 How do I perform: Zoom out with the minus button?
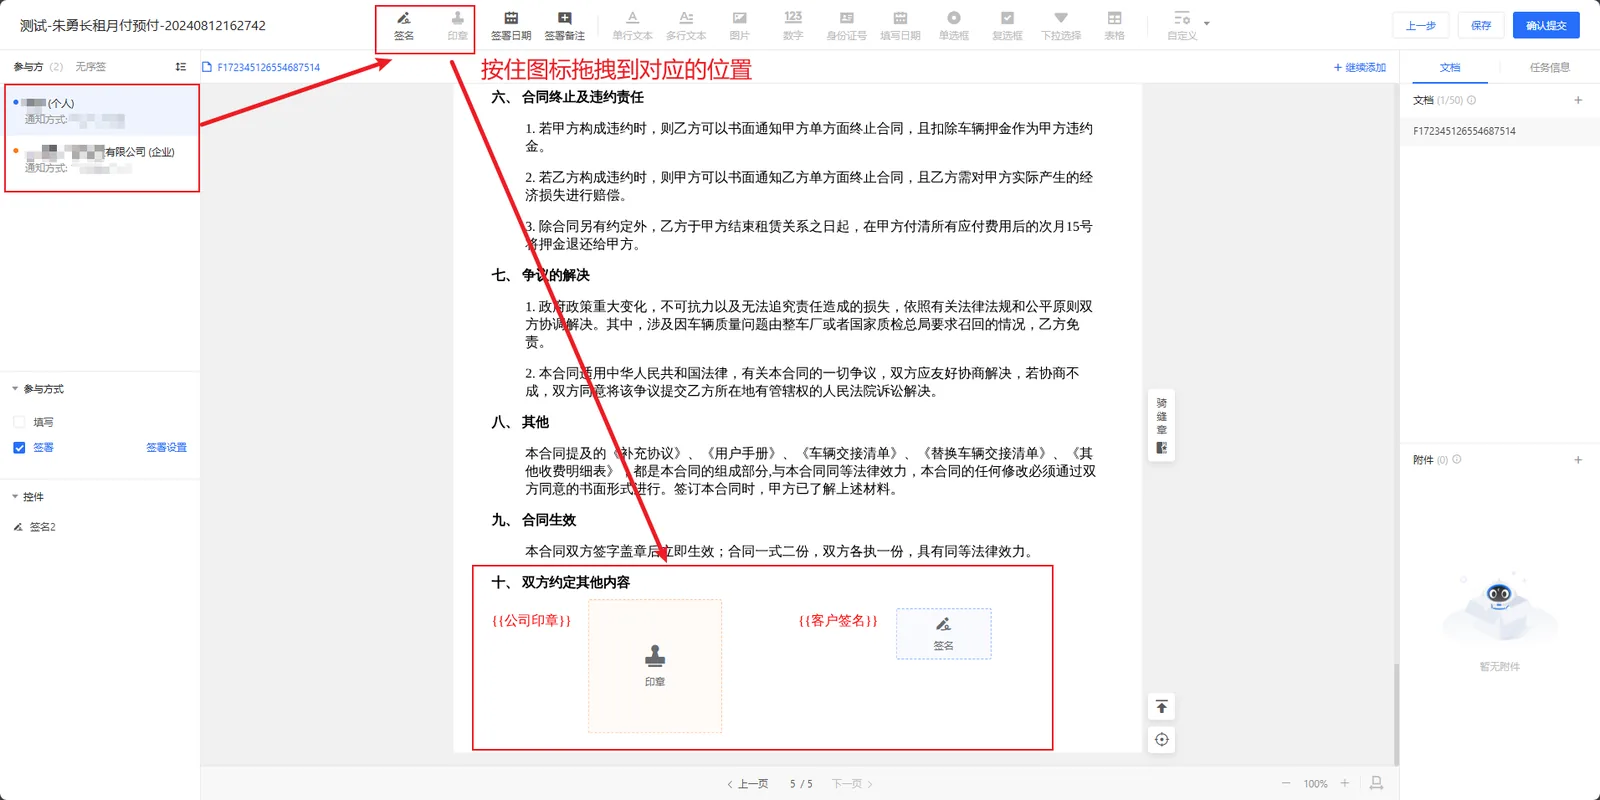point(1286,783)
